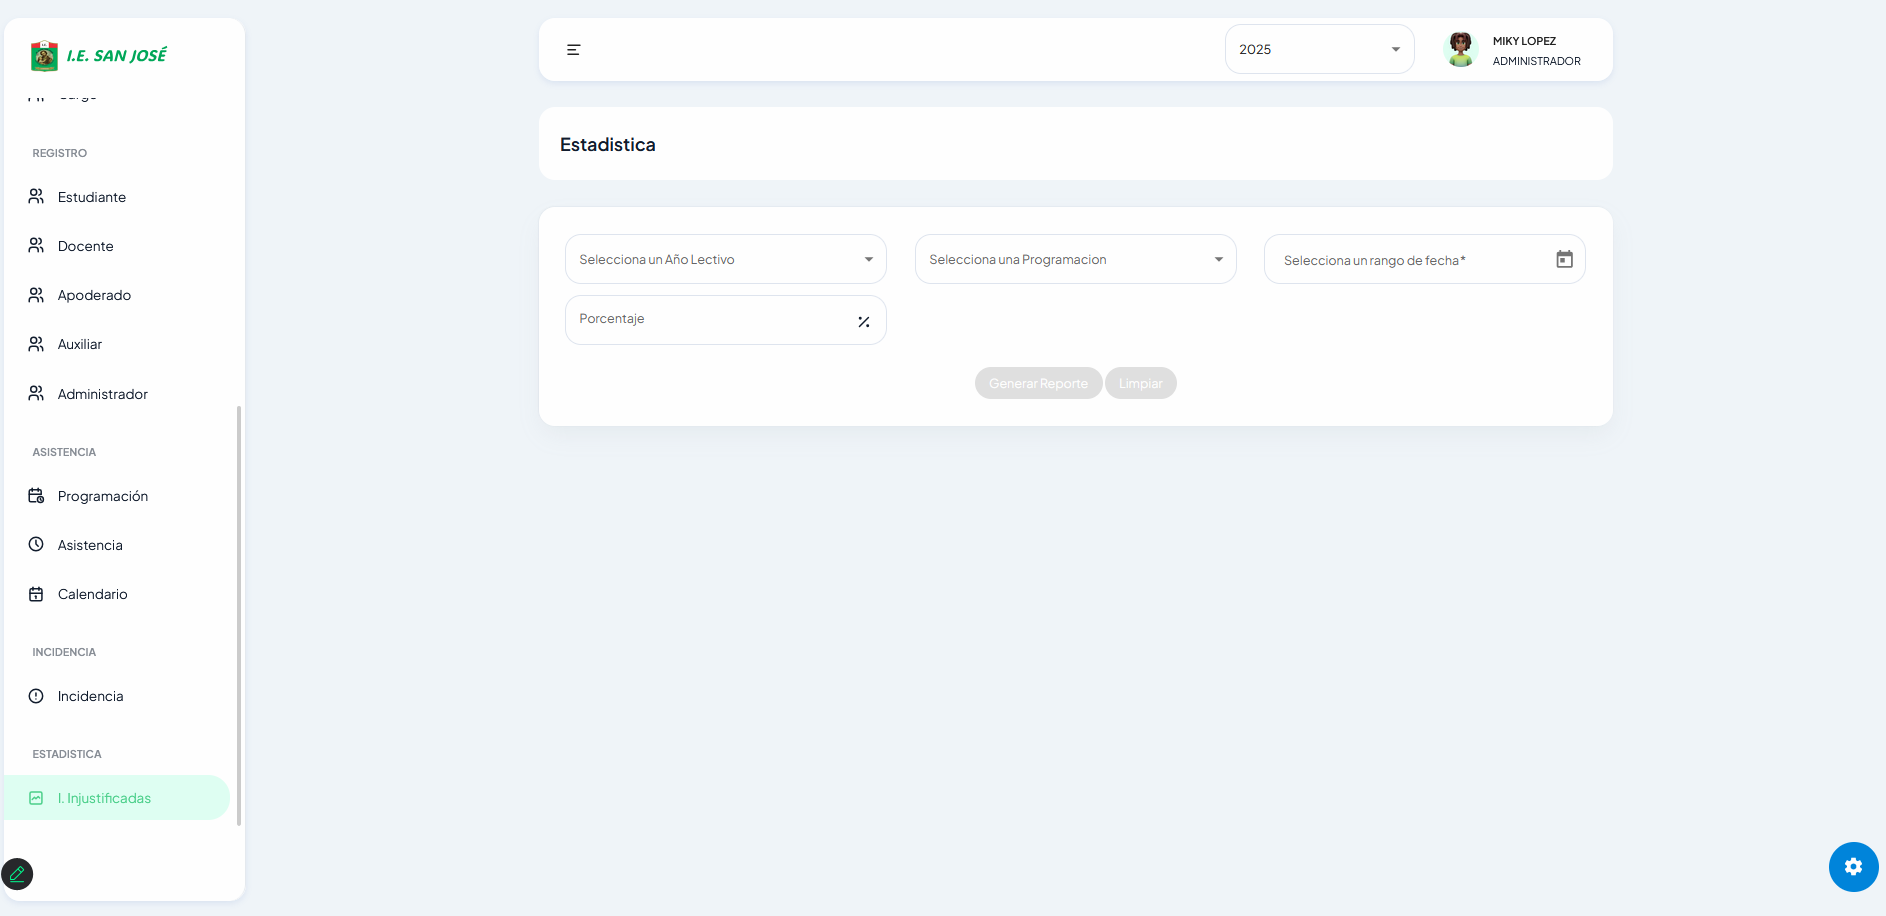The image size is (1886, 916).
Task: Select I. Injustificadas in the sidebar
Action: [x=104, y=798]
